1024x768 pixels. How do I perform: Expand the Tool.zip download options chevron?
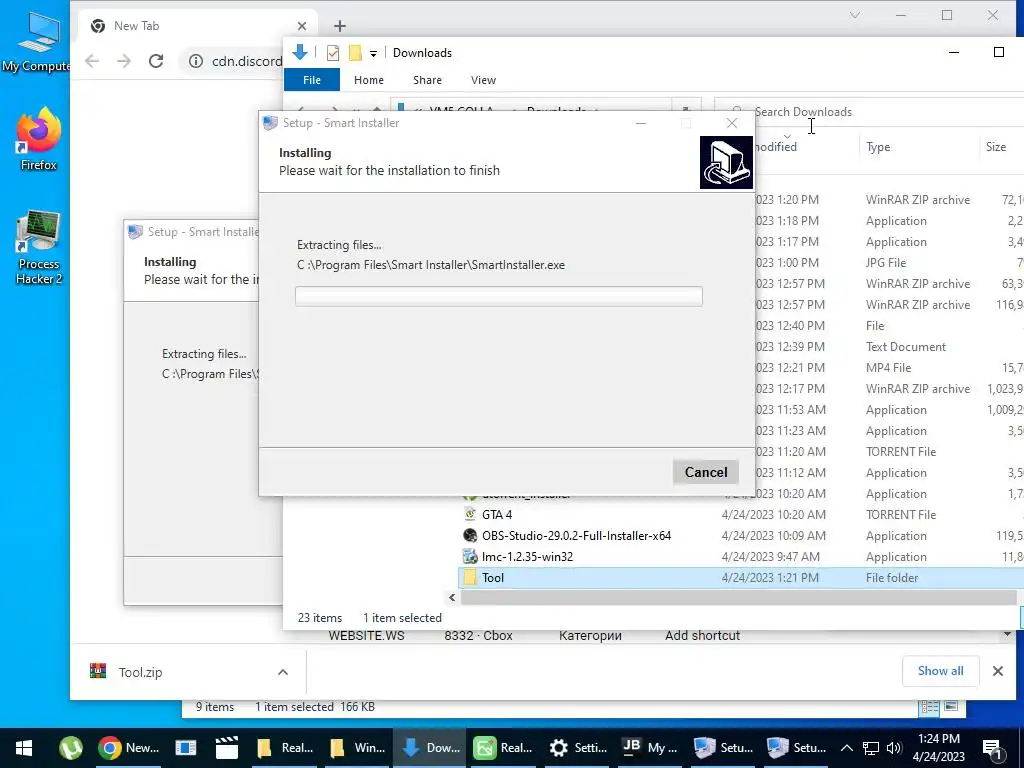tap(283, 672)
